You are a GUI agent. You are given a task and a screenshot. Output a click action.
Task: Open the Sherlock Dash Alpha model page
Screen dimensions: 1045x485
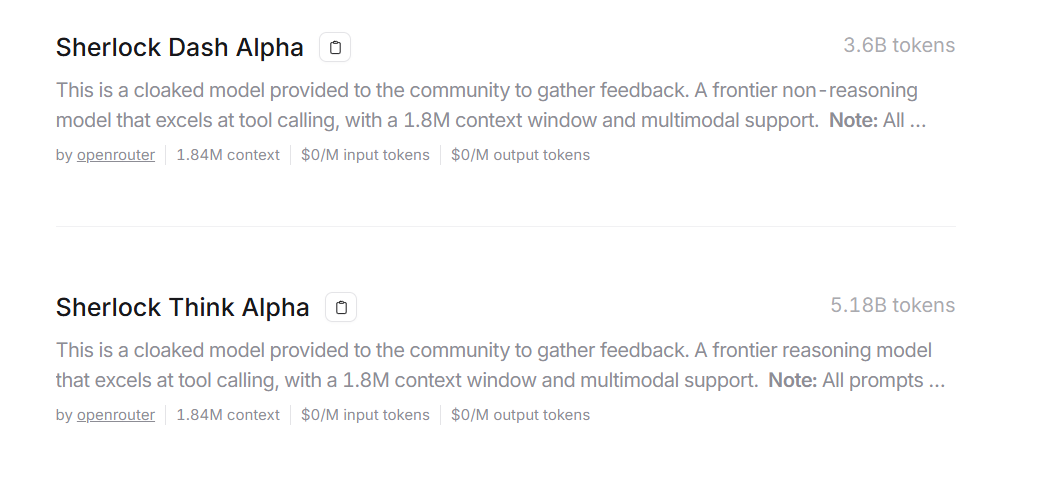(x=179, y=47)
